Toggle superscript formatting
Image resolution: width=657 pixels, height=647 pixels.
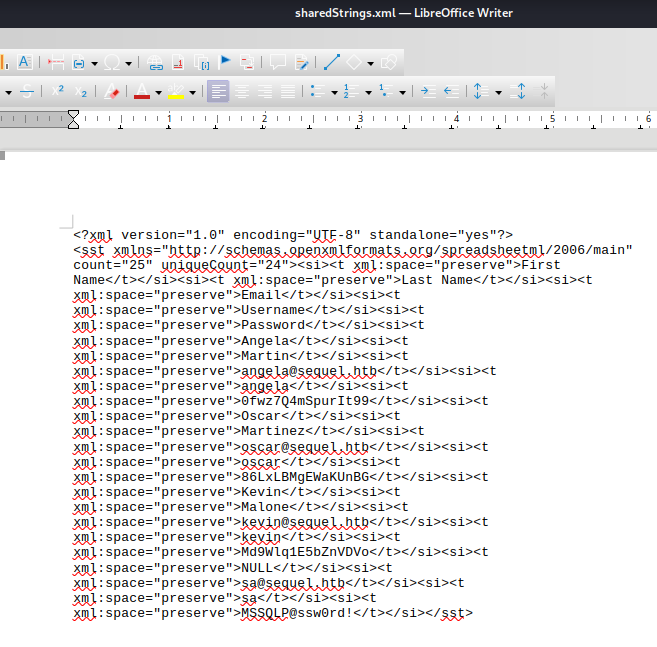[58, 91]
